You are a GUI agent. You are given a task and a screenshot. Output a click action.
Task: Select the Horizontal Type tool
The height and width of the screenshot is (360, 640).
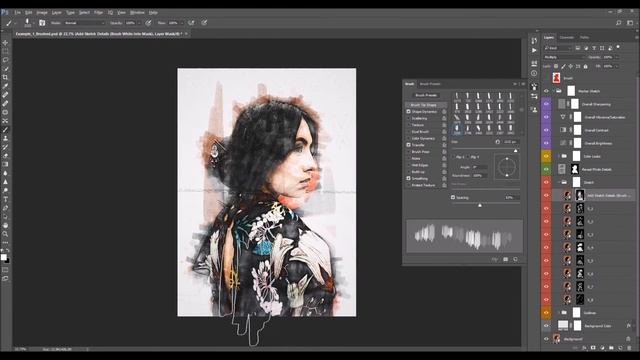click(x=5, y=199)
